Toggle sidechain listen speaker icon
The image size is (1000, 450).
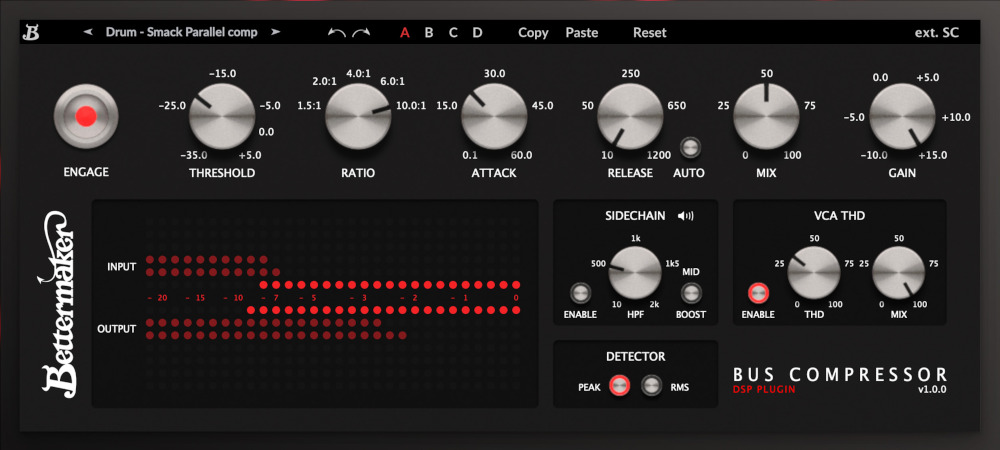(686, 216)
